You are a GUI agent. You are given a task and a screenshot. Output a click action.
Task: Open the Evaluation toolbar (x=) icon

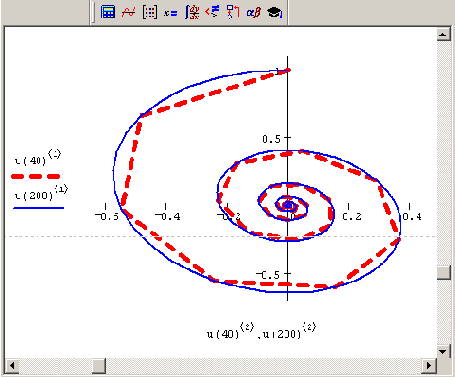[x=171, y=13]
